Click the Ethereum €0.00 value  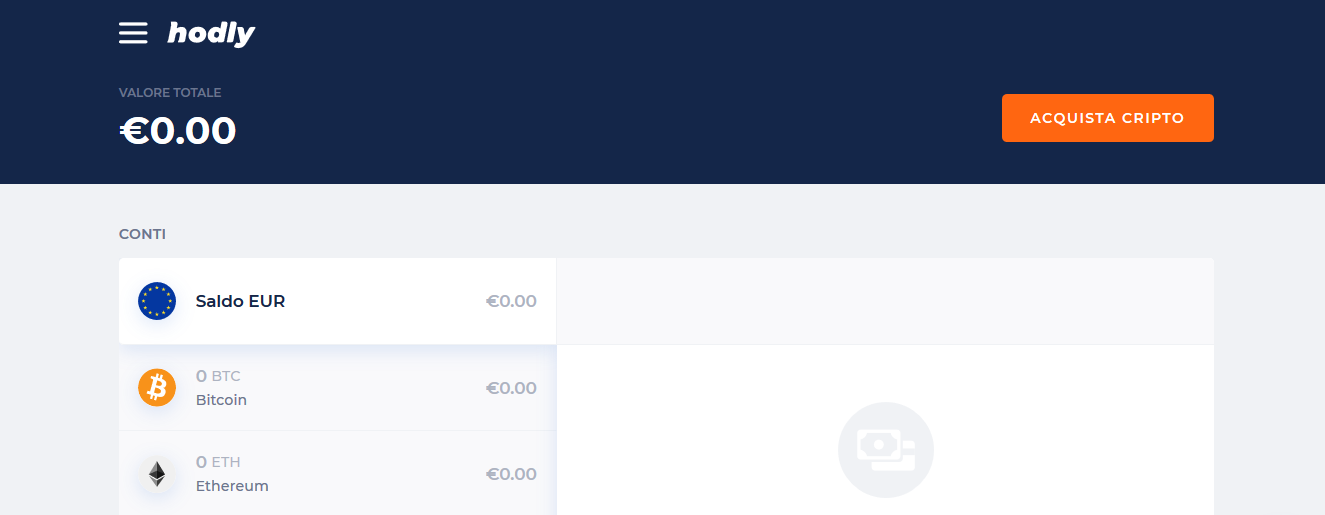pyautogui.click(x=511, y=474)
